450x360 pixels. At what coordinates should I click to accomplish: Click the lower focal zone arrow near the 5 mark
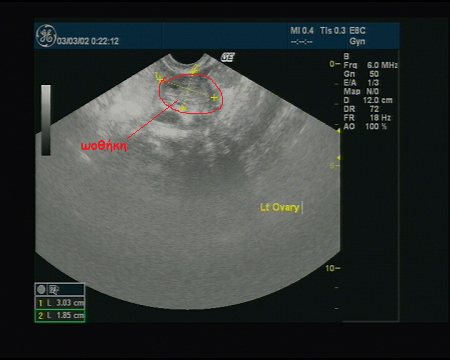click(x=338, y=158)
